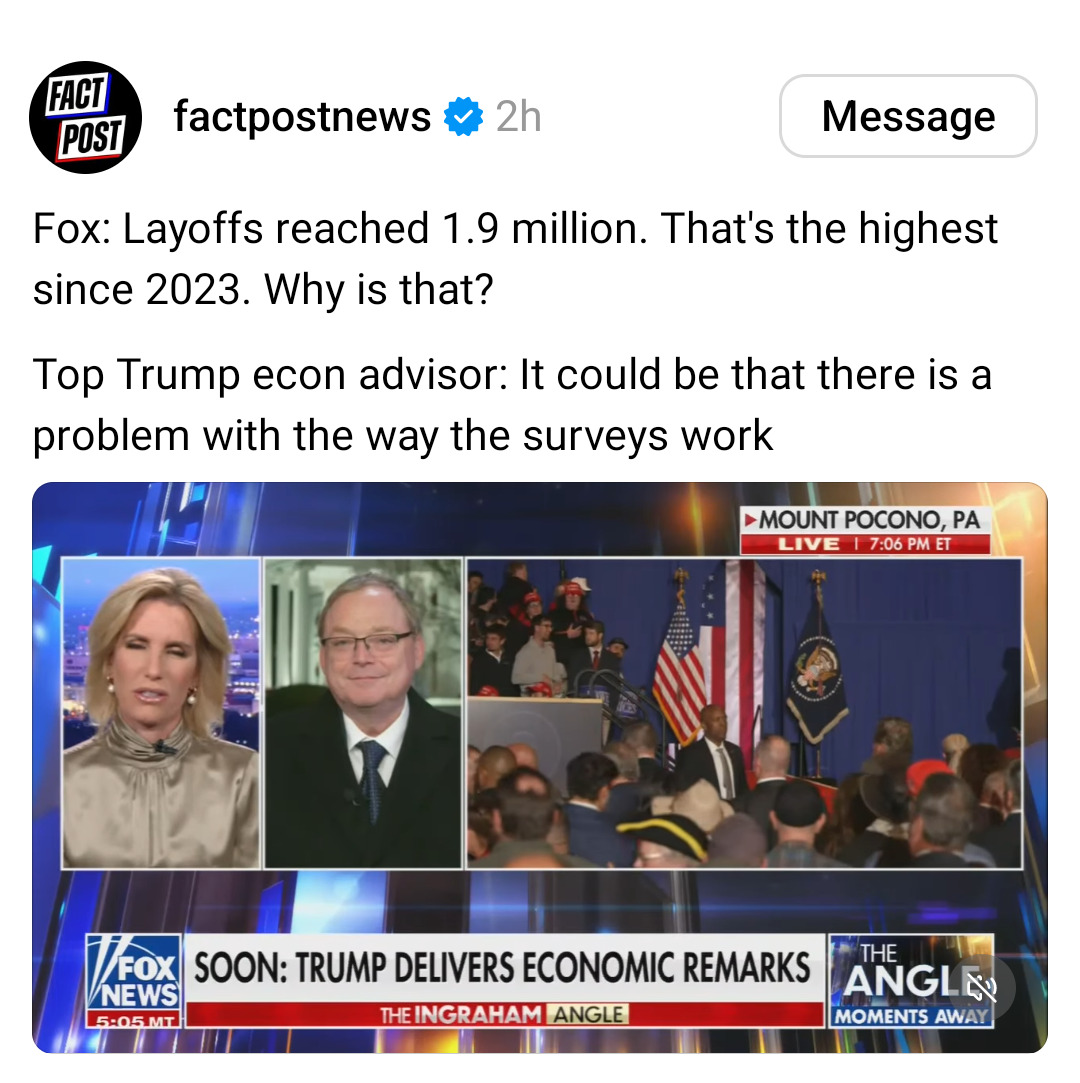Click the 2h post timestamp
1080x1083 pixels.
519,116
